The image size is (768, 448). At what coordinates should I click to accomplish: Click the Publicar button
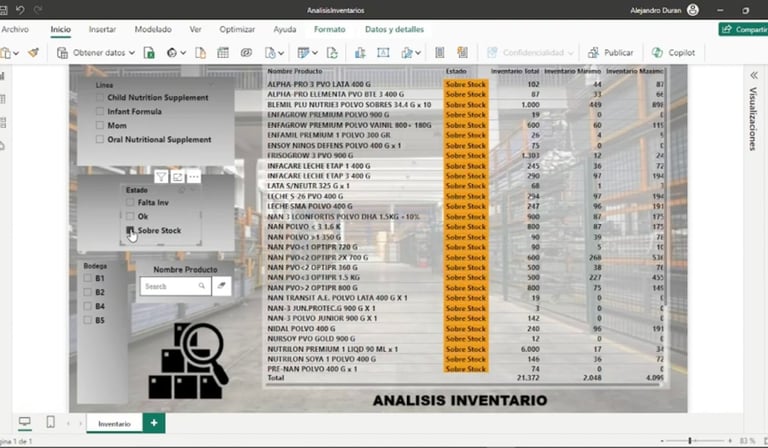(610, 52)
